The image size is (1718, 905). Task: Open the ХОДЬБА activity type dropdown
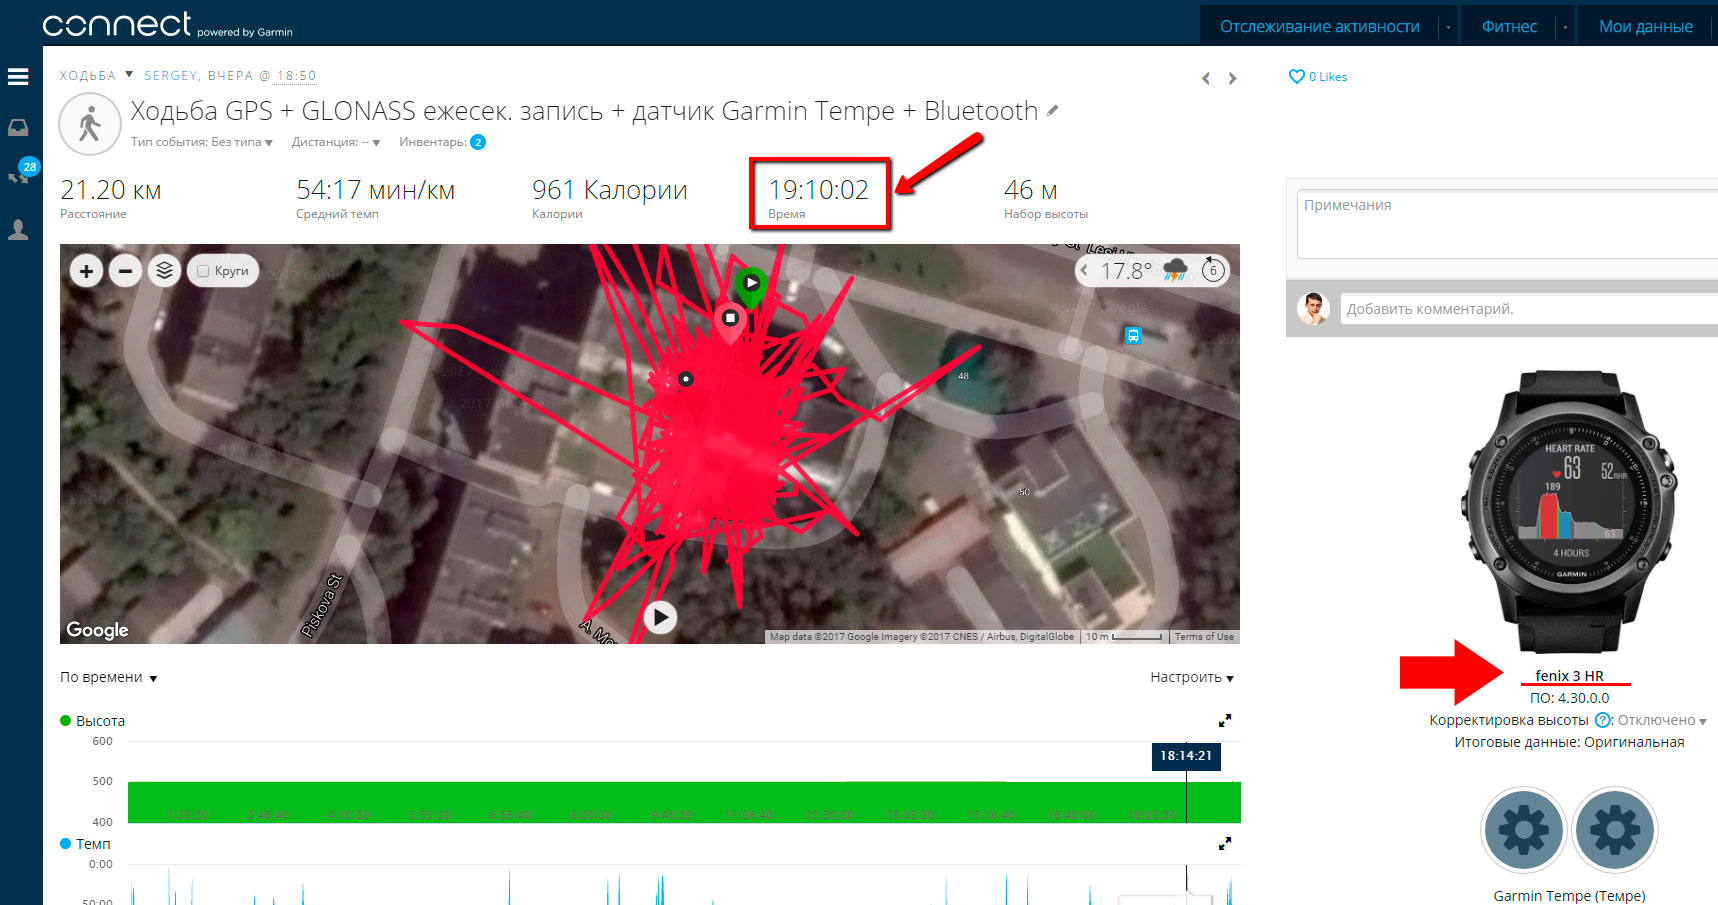[96, 75]
